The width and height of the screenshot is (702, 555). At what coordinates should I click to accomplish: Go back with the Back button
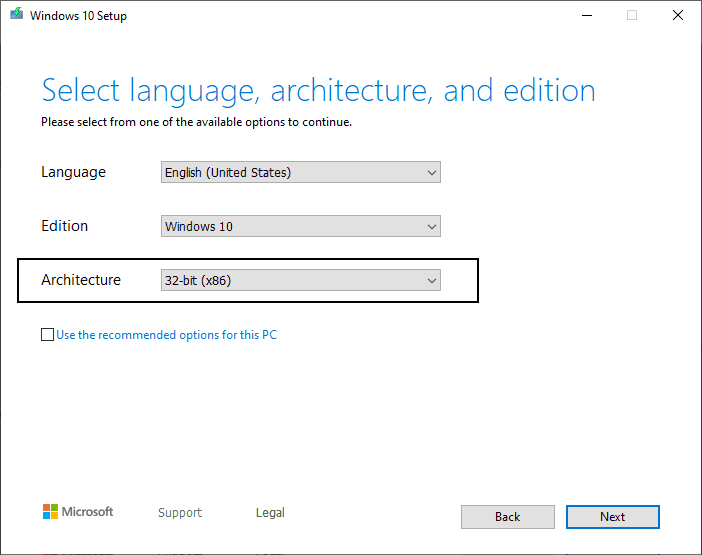[508, 517]
